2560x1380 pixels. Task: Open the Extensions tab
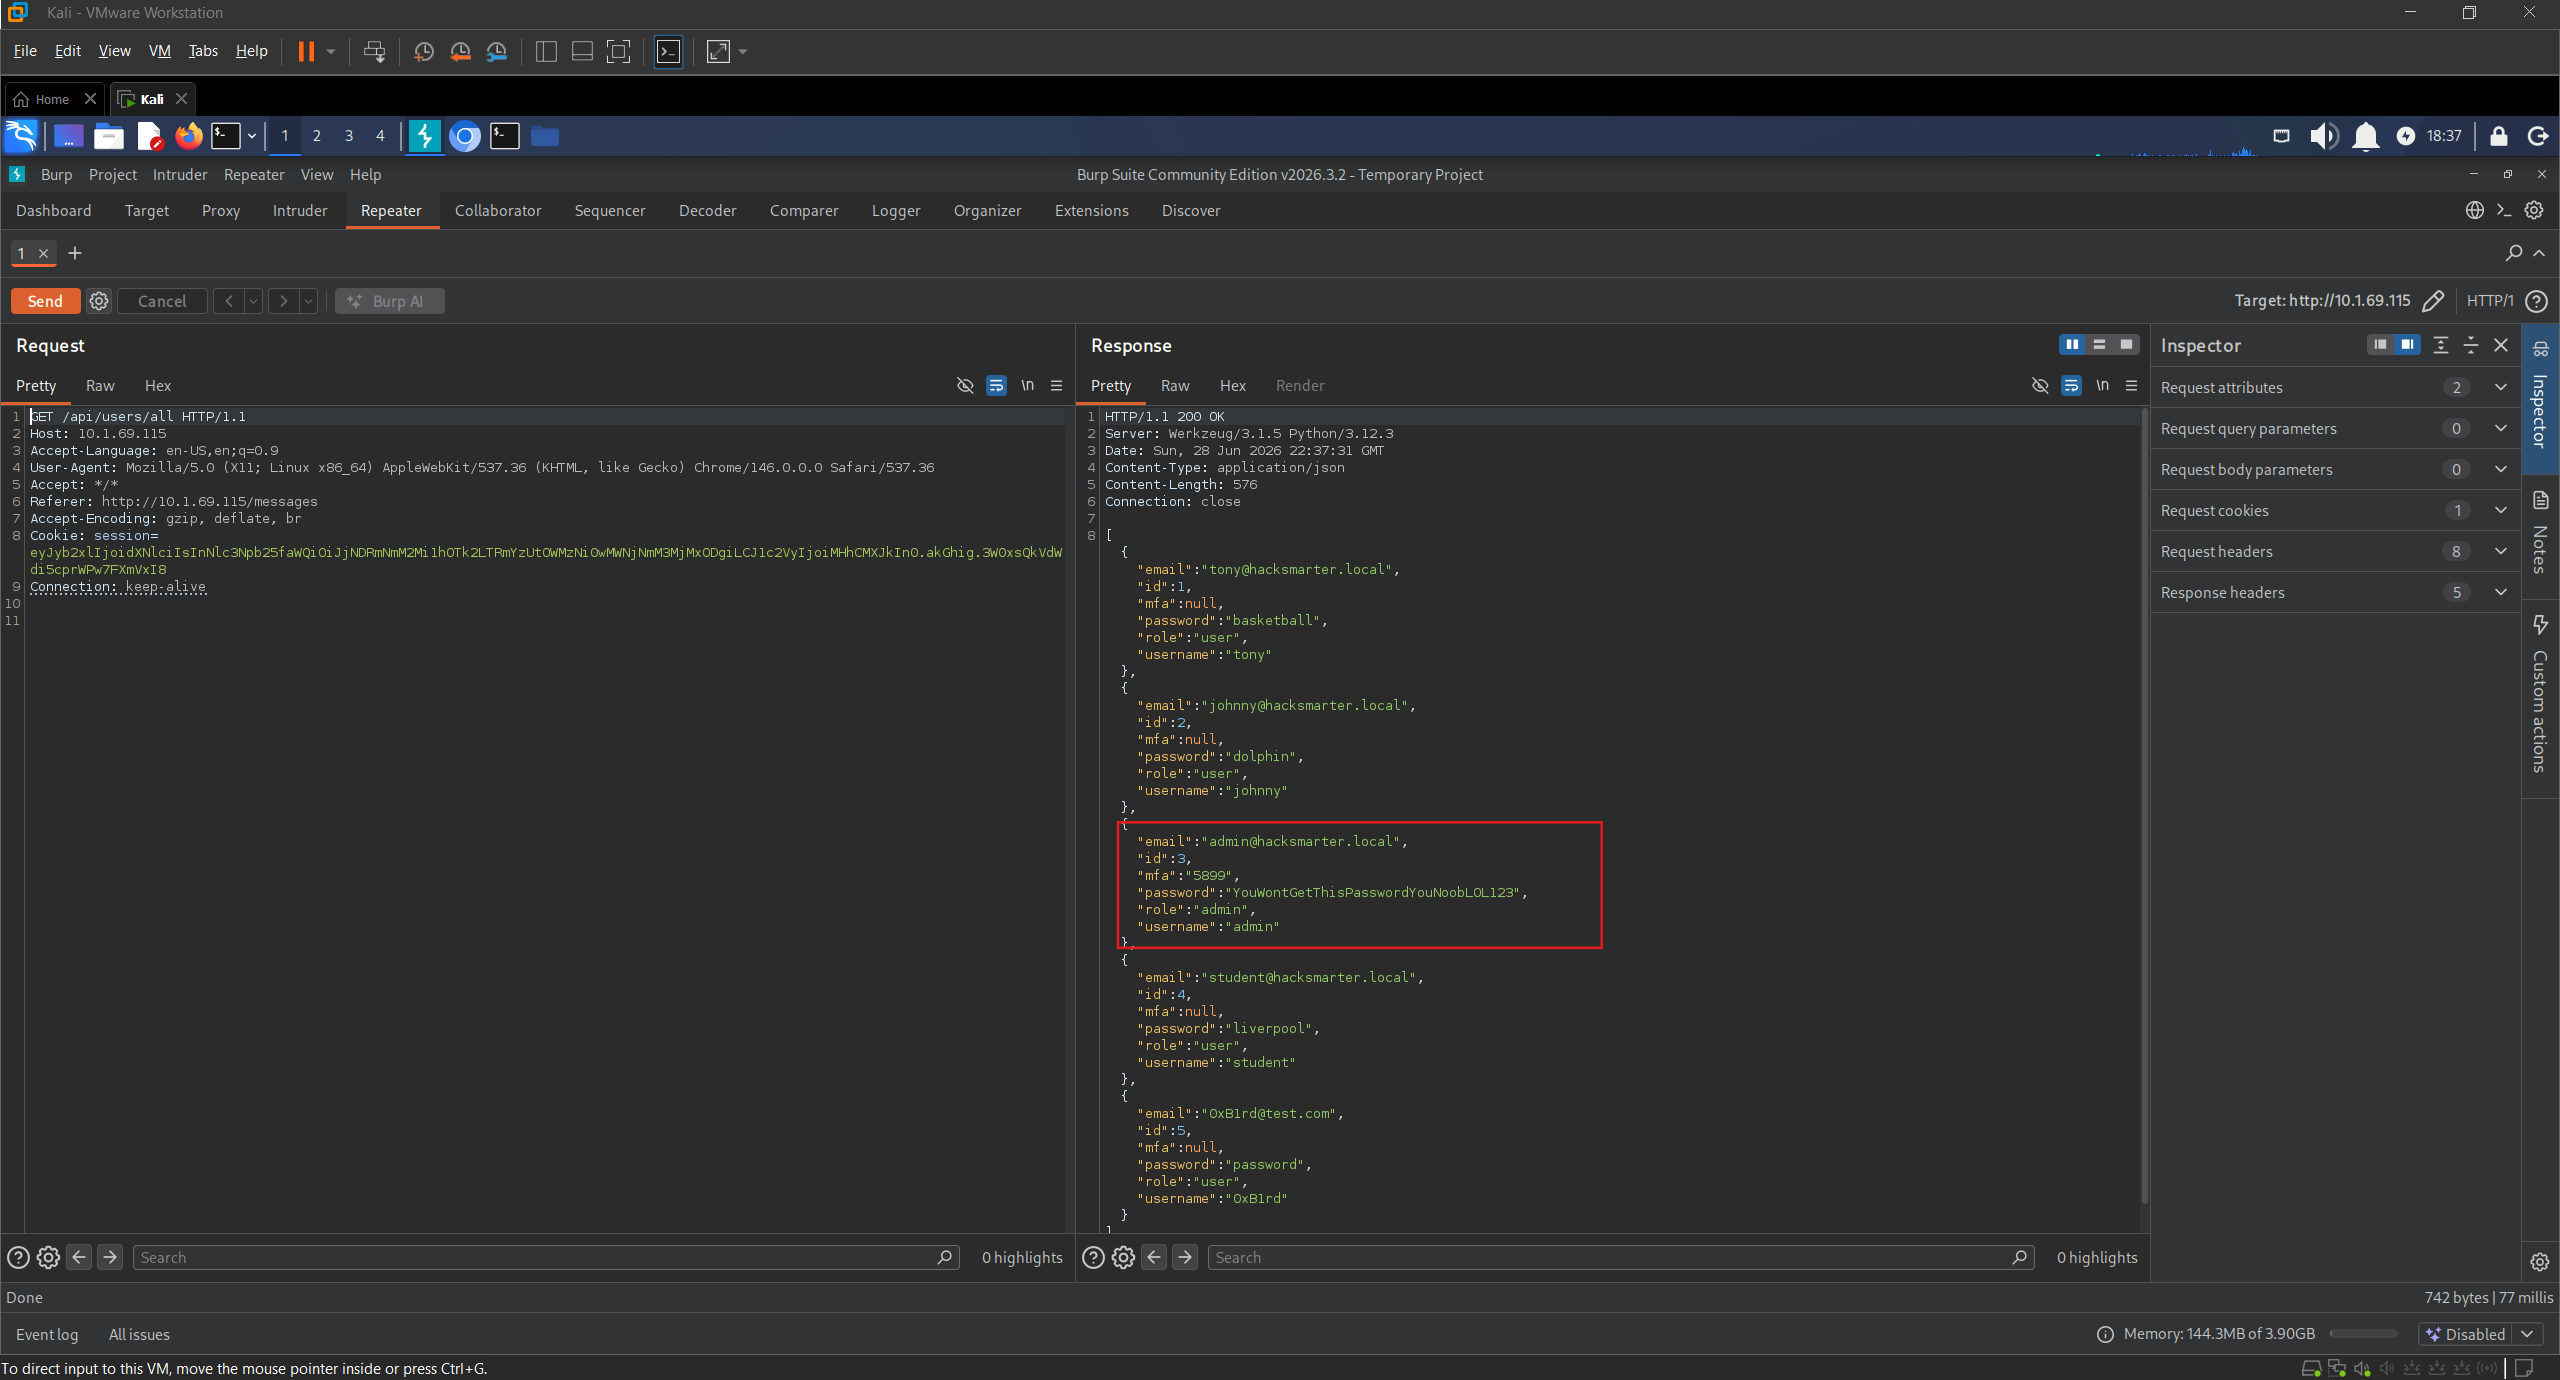coord(1091,211)
